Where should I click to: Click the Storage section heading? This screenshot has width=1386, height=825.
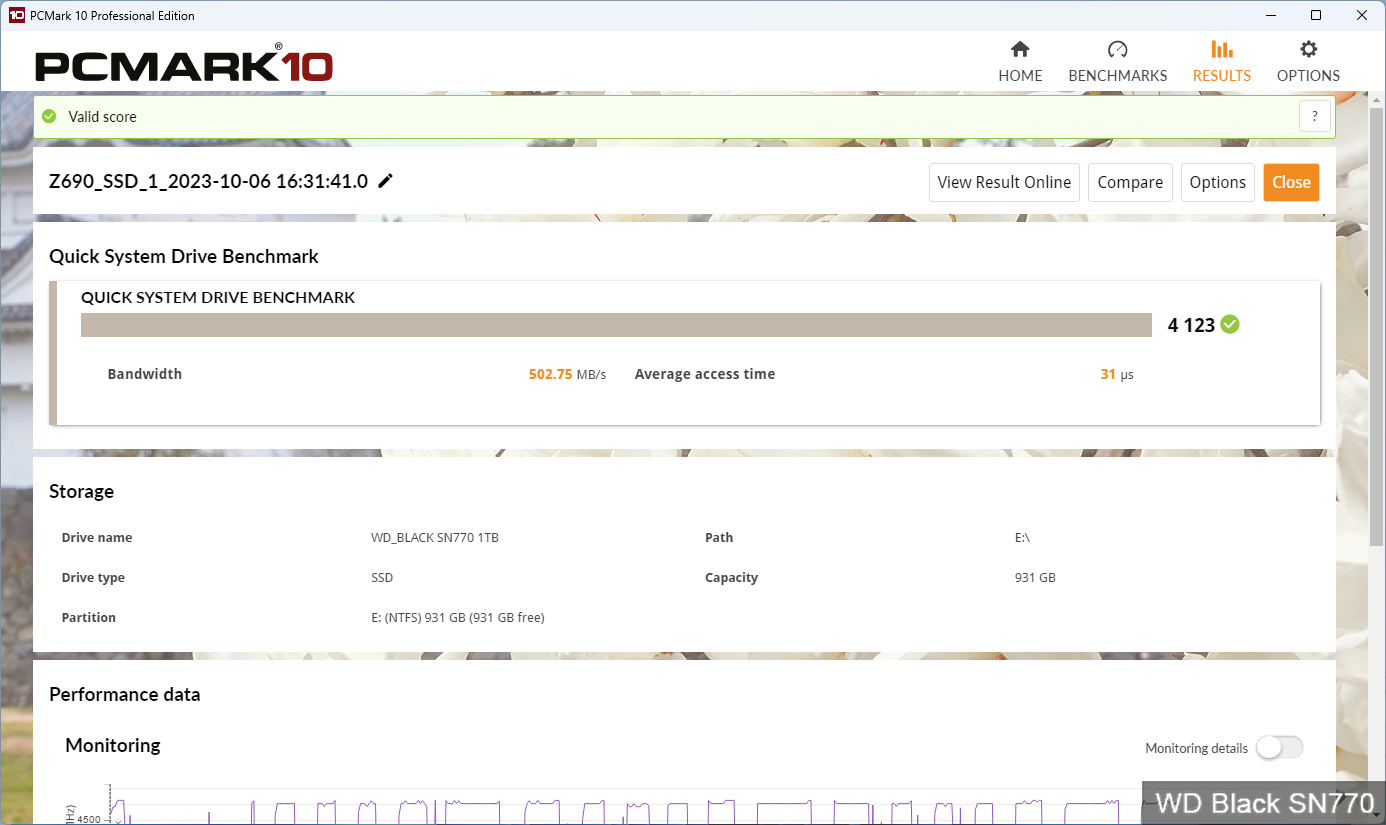[81, 491]
